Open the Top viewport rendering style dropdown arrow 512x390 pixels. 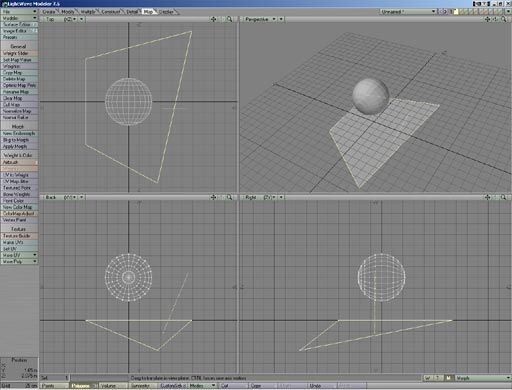pos(81,19)
